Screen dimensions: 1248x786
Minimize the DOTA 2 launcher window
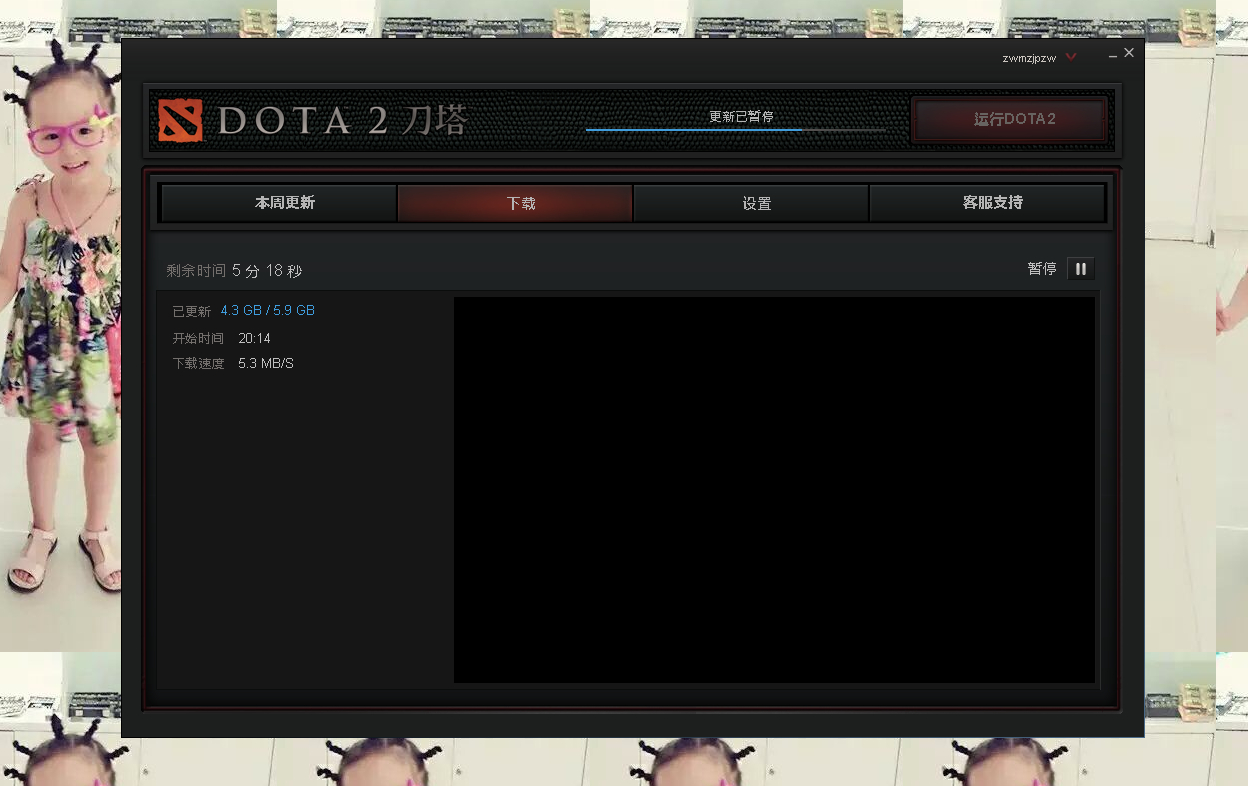[1113, 57]
